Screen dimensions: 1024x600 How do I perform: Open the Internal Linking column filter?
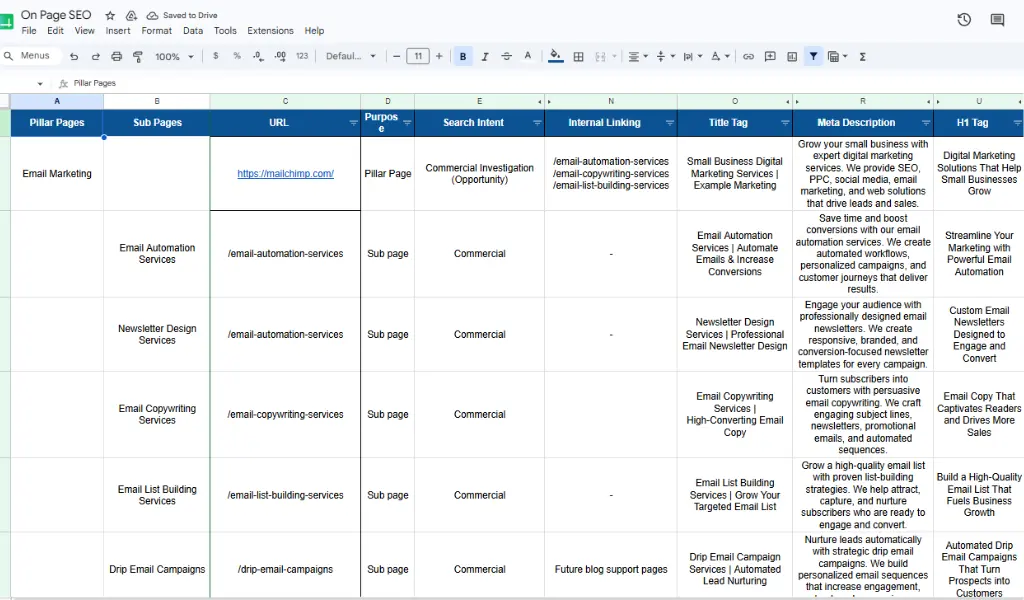click(670, 123)
